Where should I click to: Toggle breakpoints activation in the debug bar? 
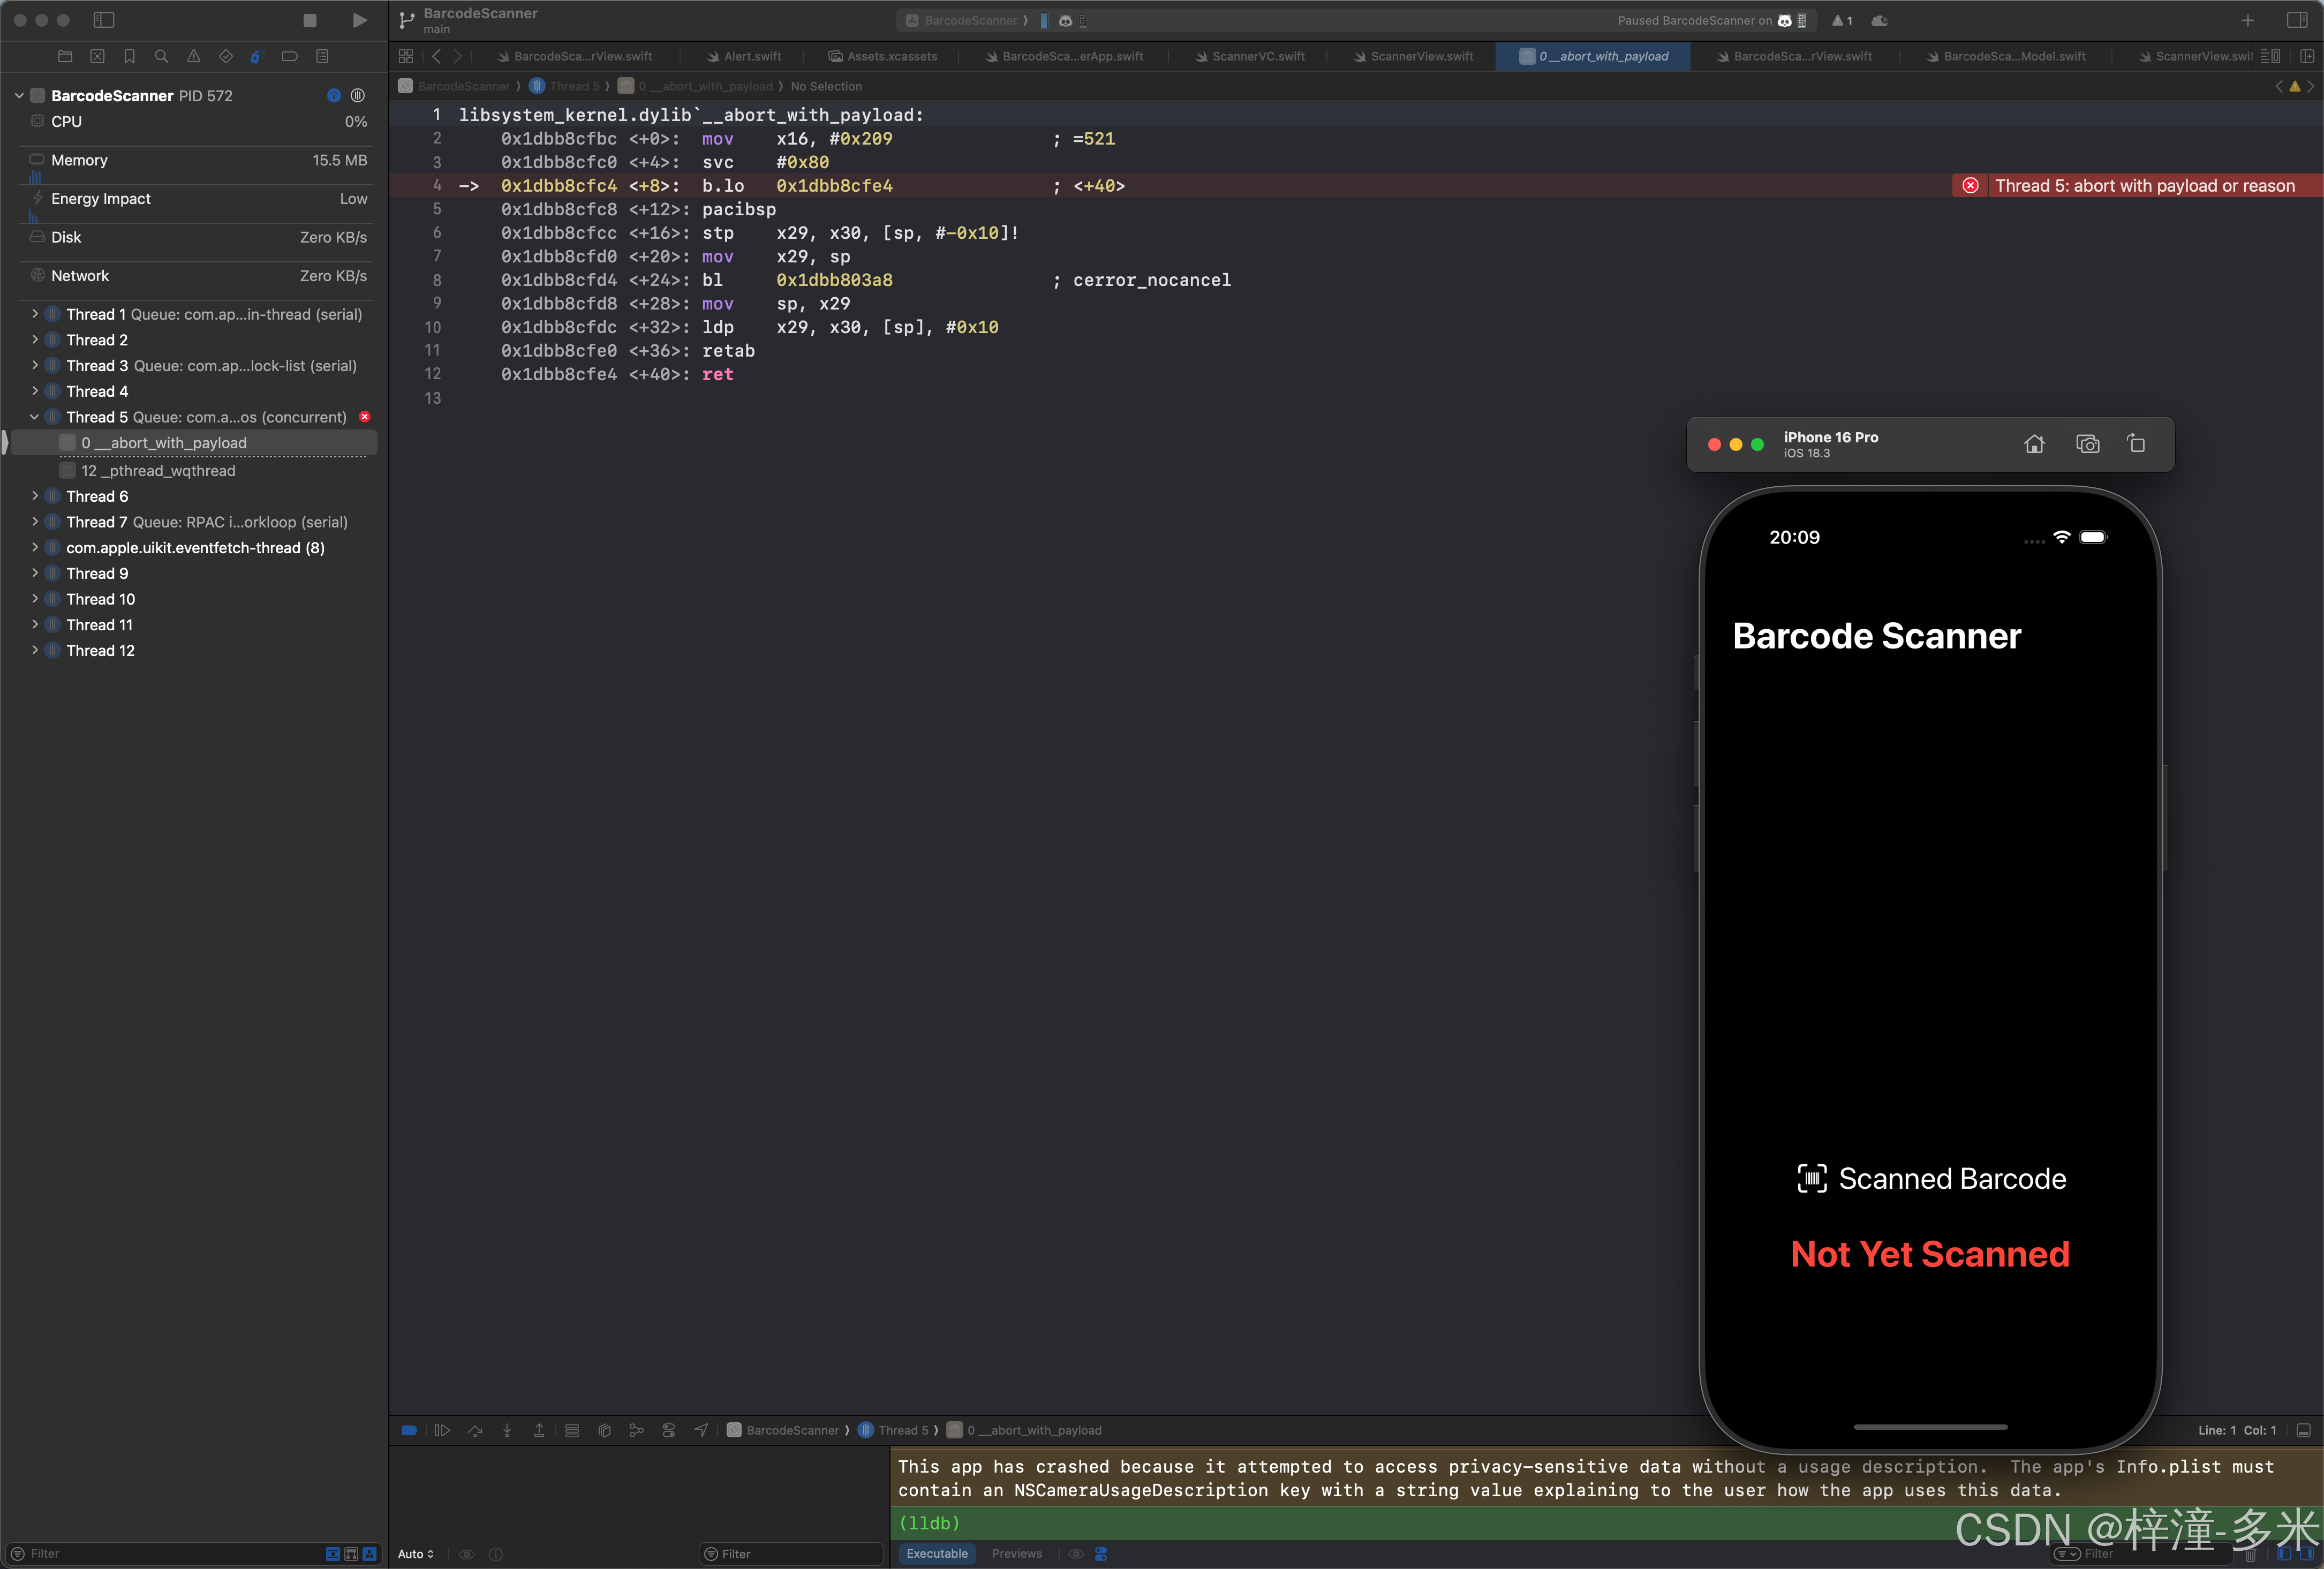[409, 1430]
